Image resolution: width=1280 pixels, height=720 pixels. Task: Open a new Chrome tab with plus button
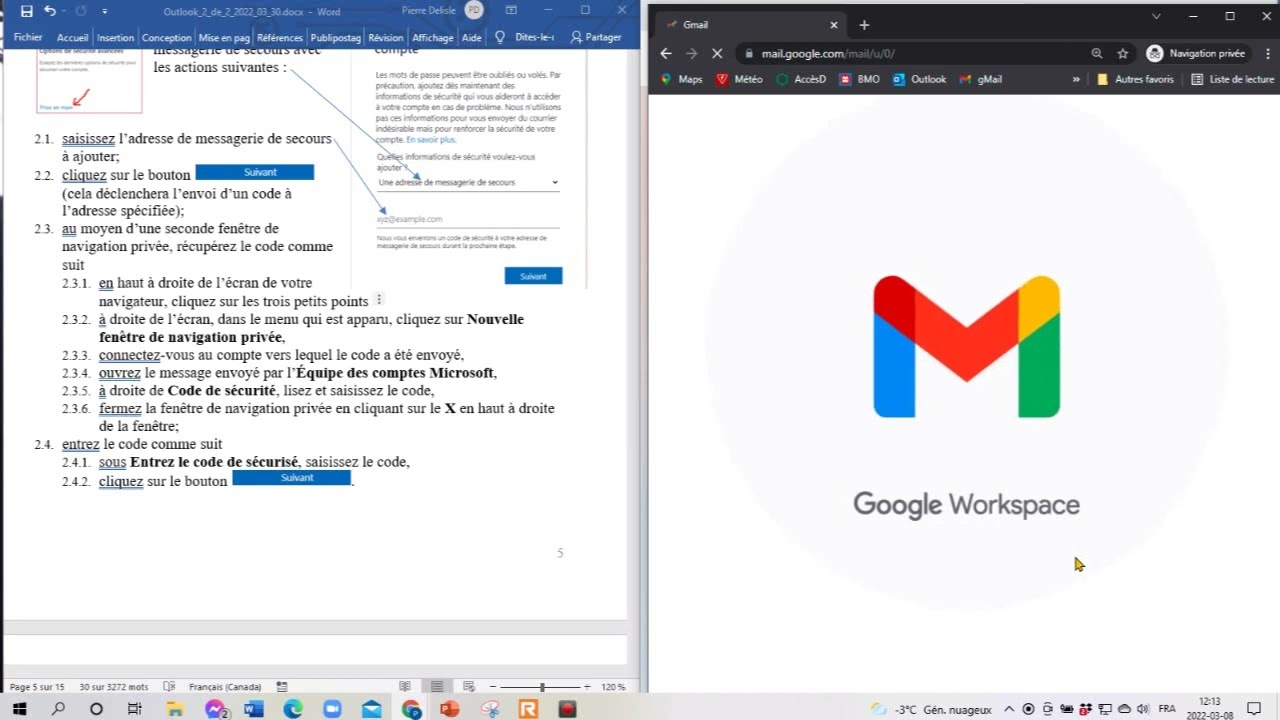[865, 25]
